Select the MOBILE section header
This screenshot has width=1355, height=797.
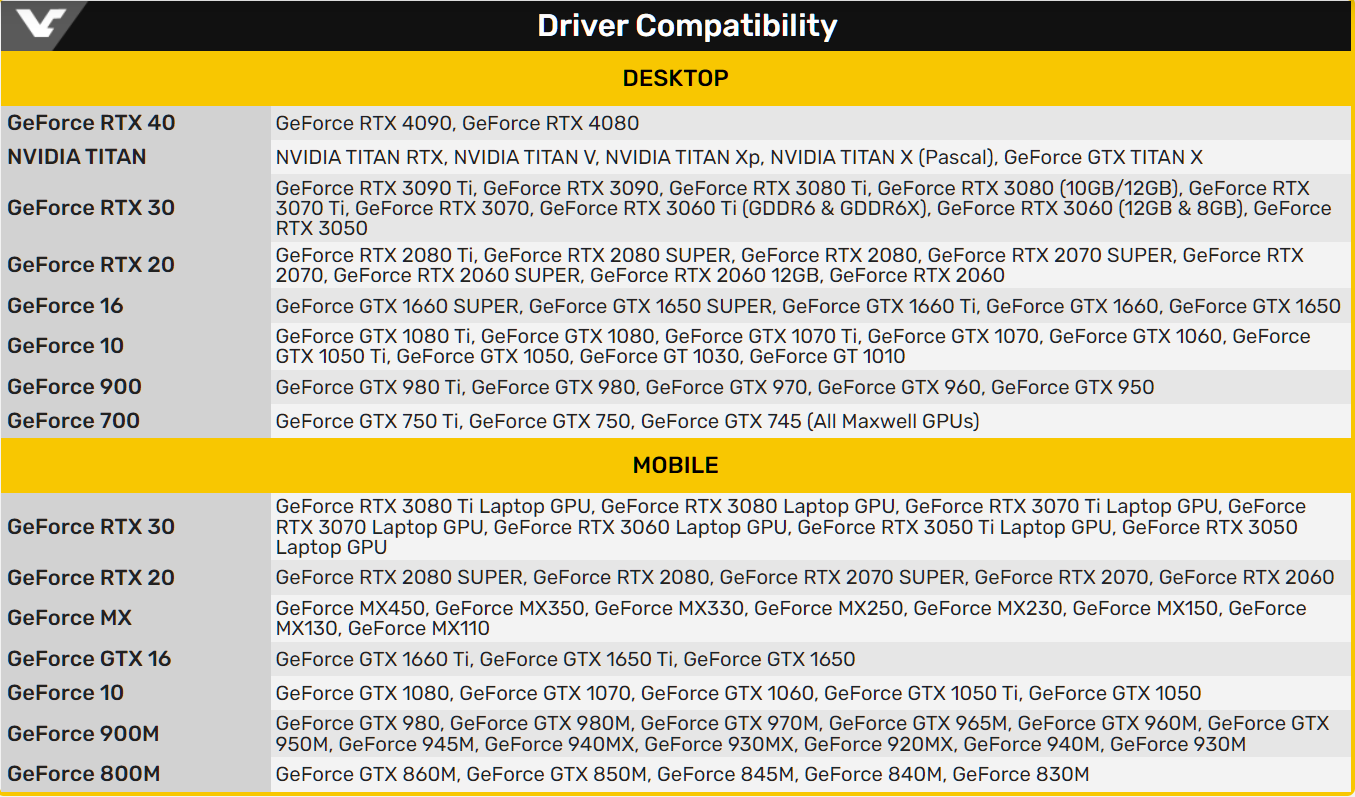coord(676,466)
